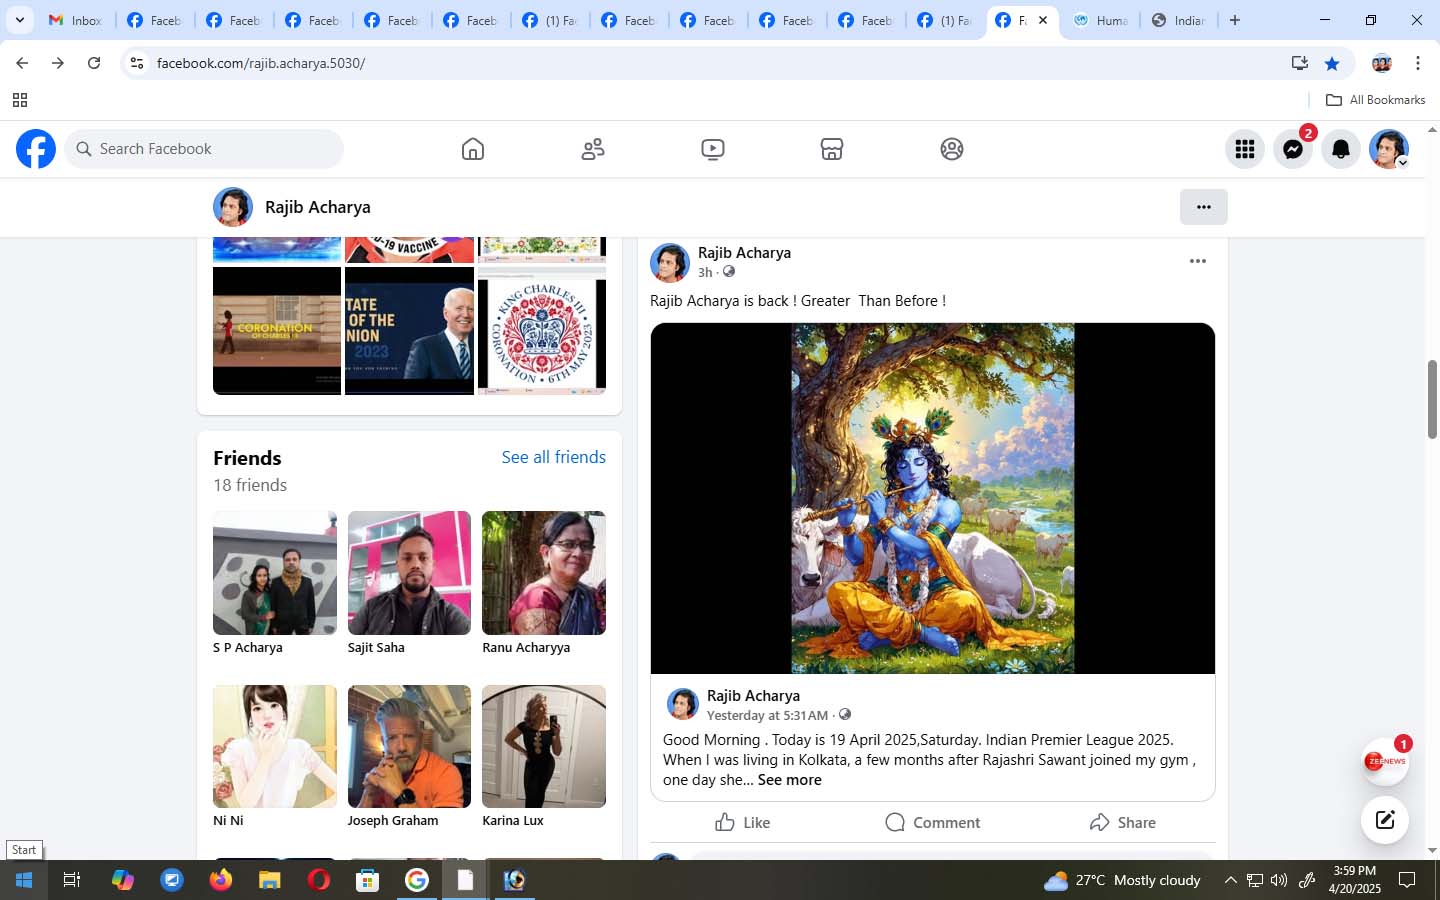Expand post text with See more

(789, 780)
